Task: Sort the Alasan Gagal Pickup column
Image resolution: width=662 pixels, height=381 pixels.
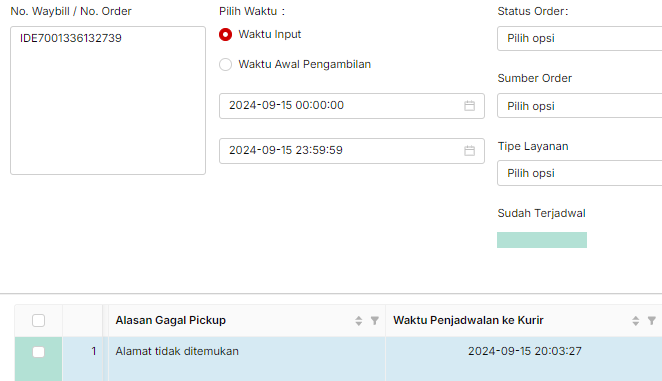Action: pyautogui.click(x=358, y=321)
